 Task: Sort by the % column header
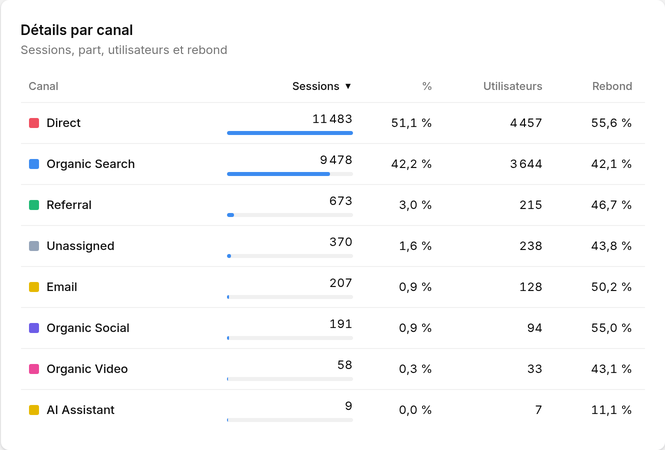[427, 86]
